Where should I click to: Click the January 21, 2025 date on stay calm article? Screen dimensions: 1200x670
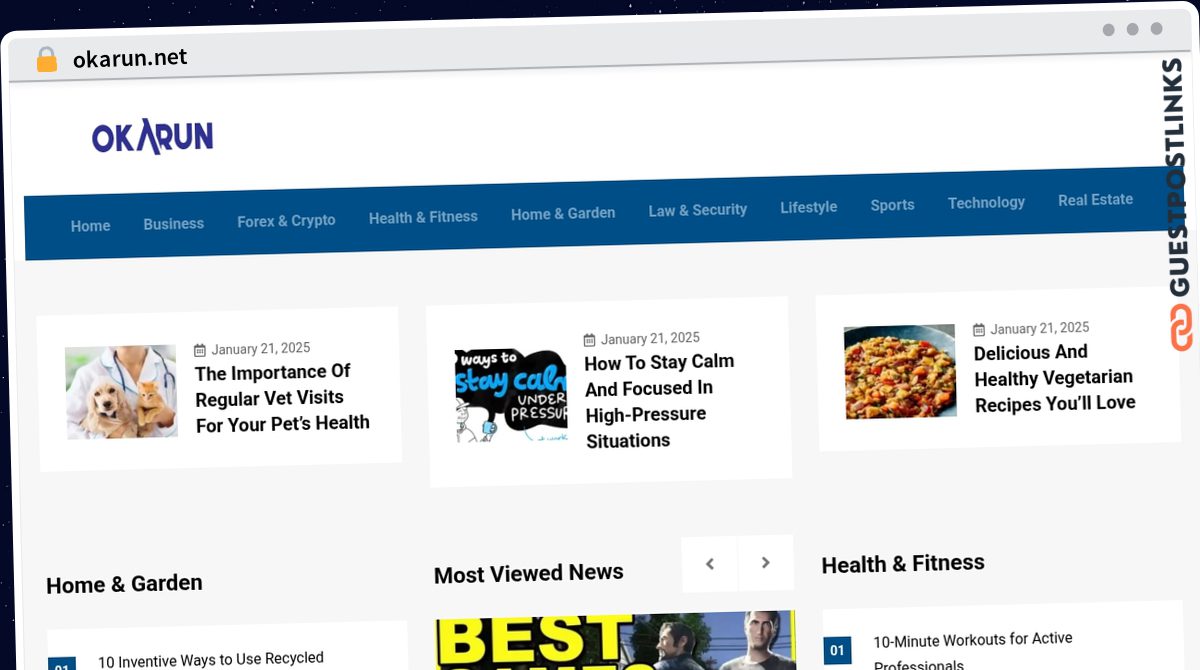[x=650, y=339]
